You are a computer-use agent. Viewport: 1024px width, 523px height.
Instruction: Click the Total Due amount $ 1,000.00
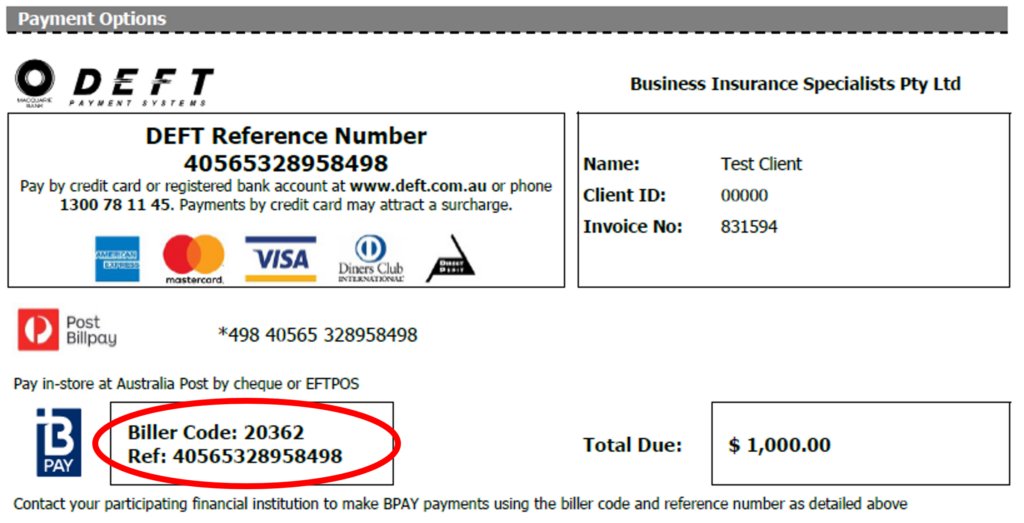[x=780, y=445]
